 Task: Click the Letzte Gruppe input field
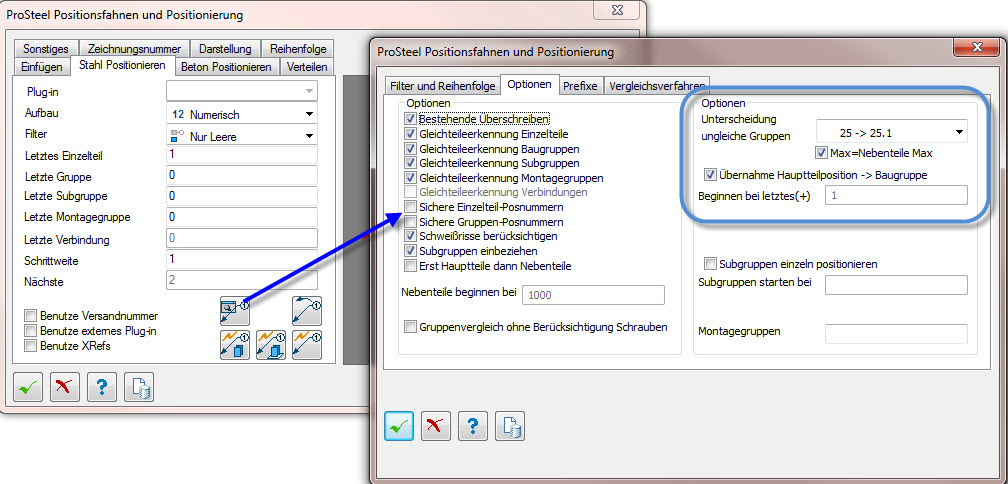click(x=242, y=175)
